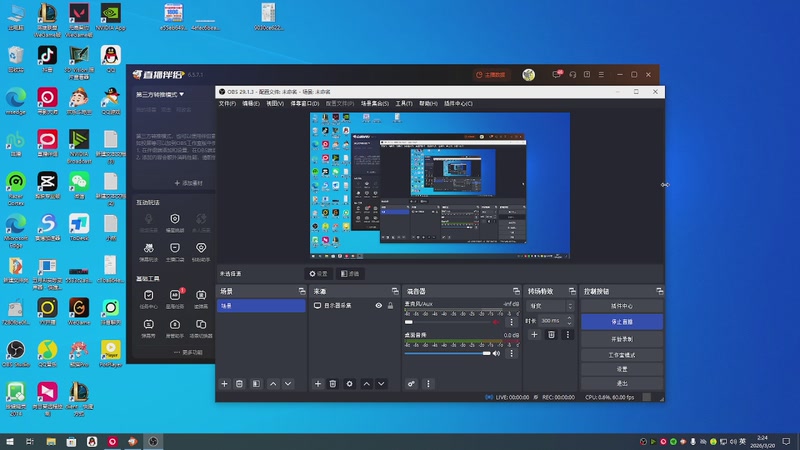Viewport: 800px width, 450px height.
Task: Click exit button in controls dock
Action: (622, 383)
